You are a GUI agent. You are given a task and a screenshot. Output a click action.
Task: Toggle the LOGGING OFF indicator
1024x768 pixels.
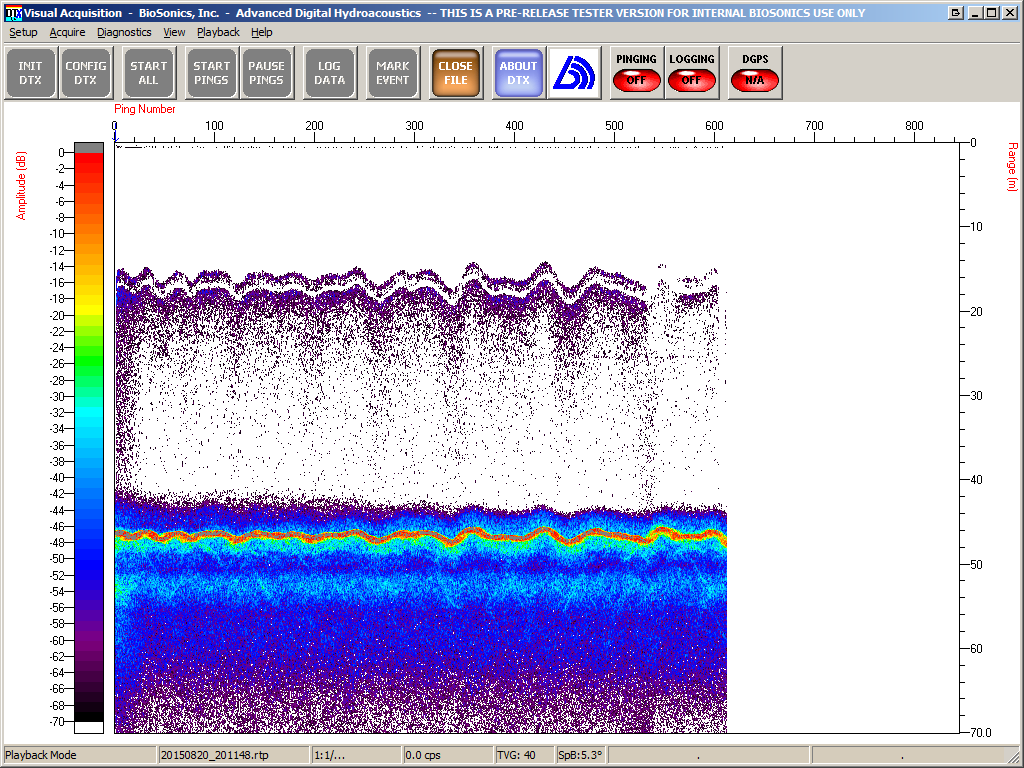[x=692, y=73]
